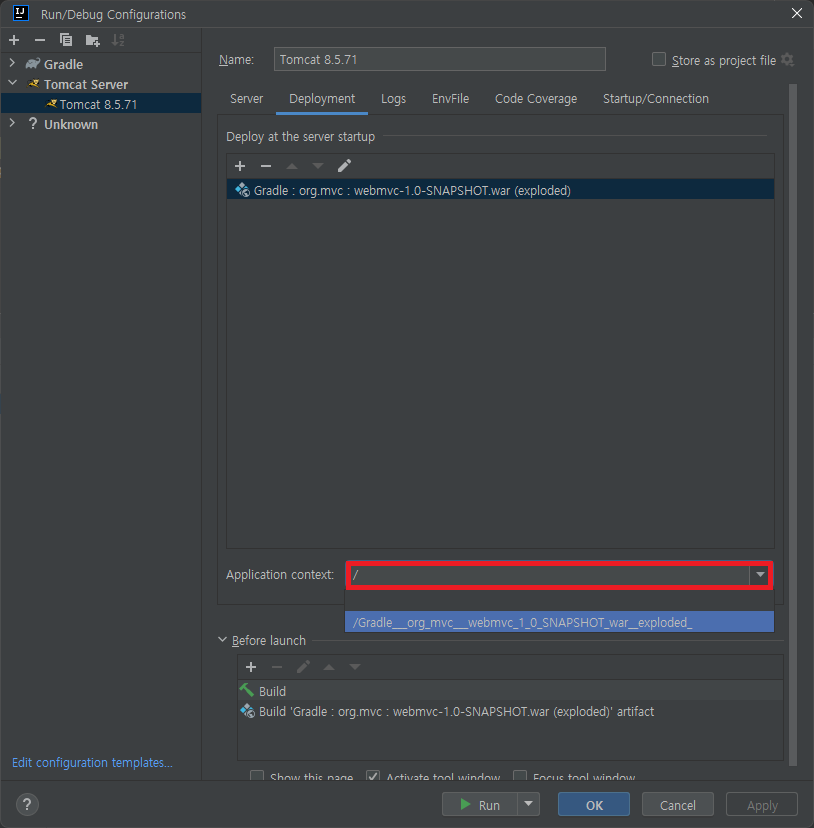Edit the selected deployment artifact

(344, 166)
